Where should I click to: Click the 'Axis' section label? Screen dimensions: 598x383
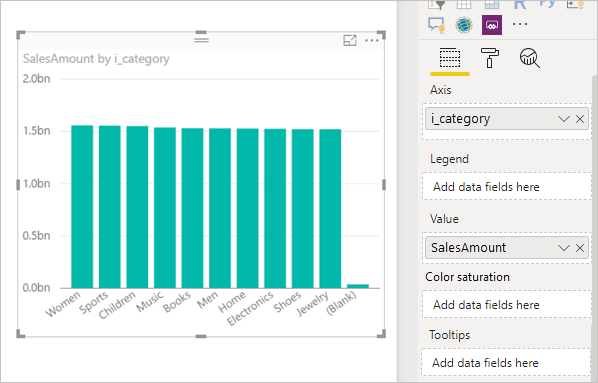pyautogui.click(x=440, y=90)
